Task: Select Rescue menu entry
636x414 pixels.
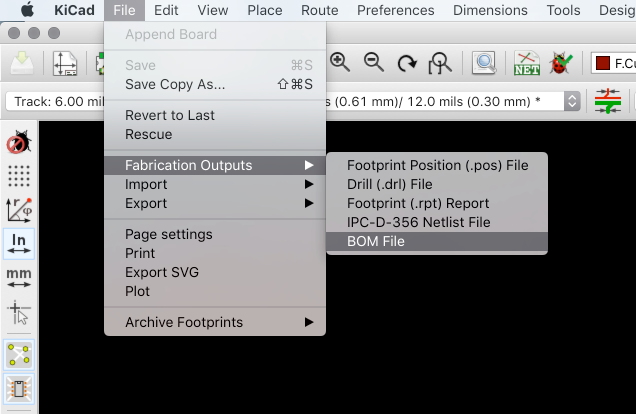Action: 215,134
